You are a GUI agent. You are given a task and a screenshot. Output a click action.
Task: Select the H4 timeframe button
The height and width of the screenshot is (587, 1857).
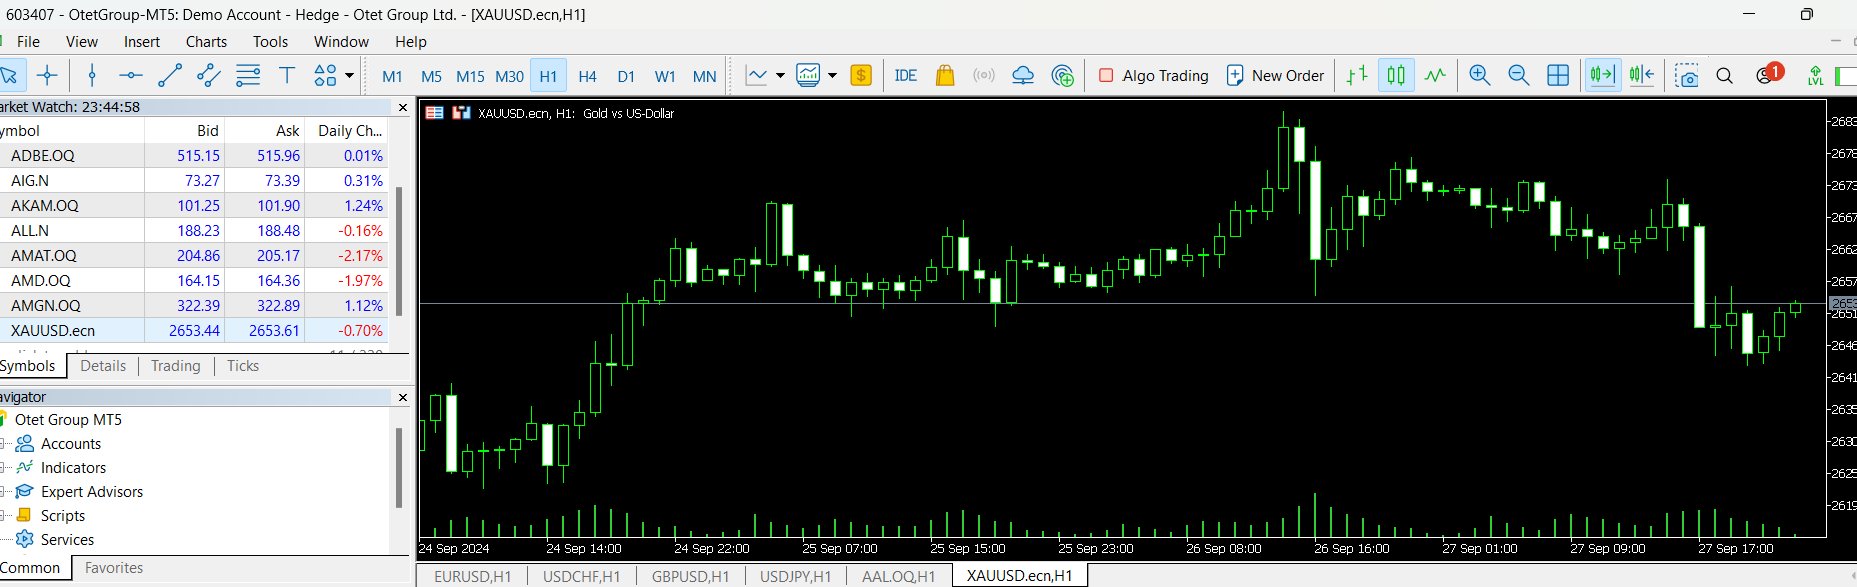point(587,76)
